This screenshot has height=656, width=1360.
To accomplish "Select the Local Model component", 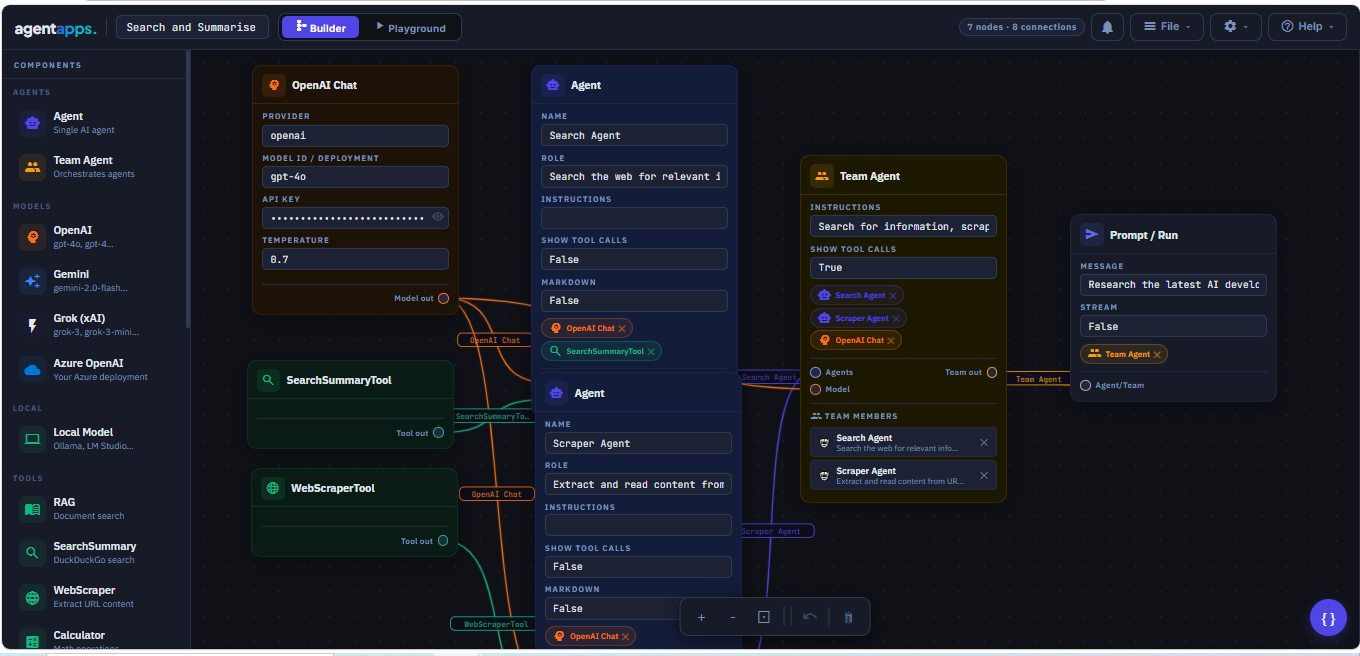I will point(94,439).
